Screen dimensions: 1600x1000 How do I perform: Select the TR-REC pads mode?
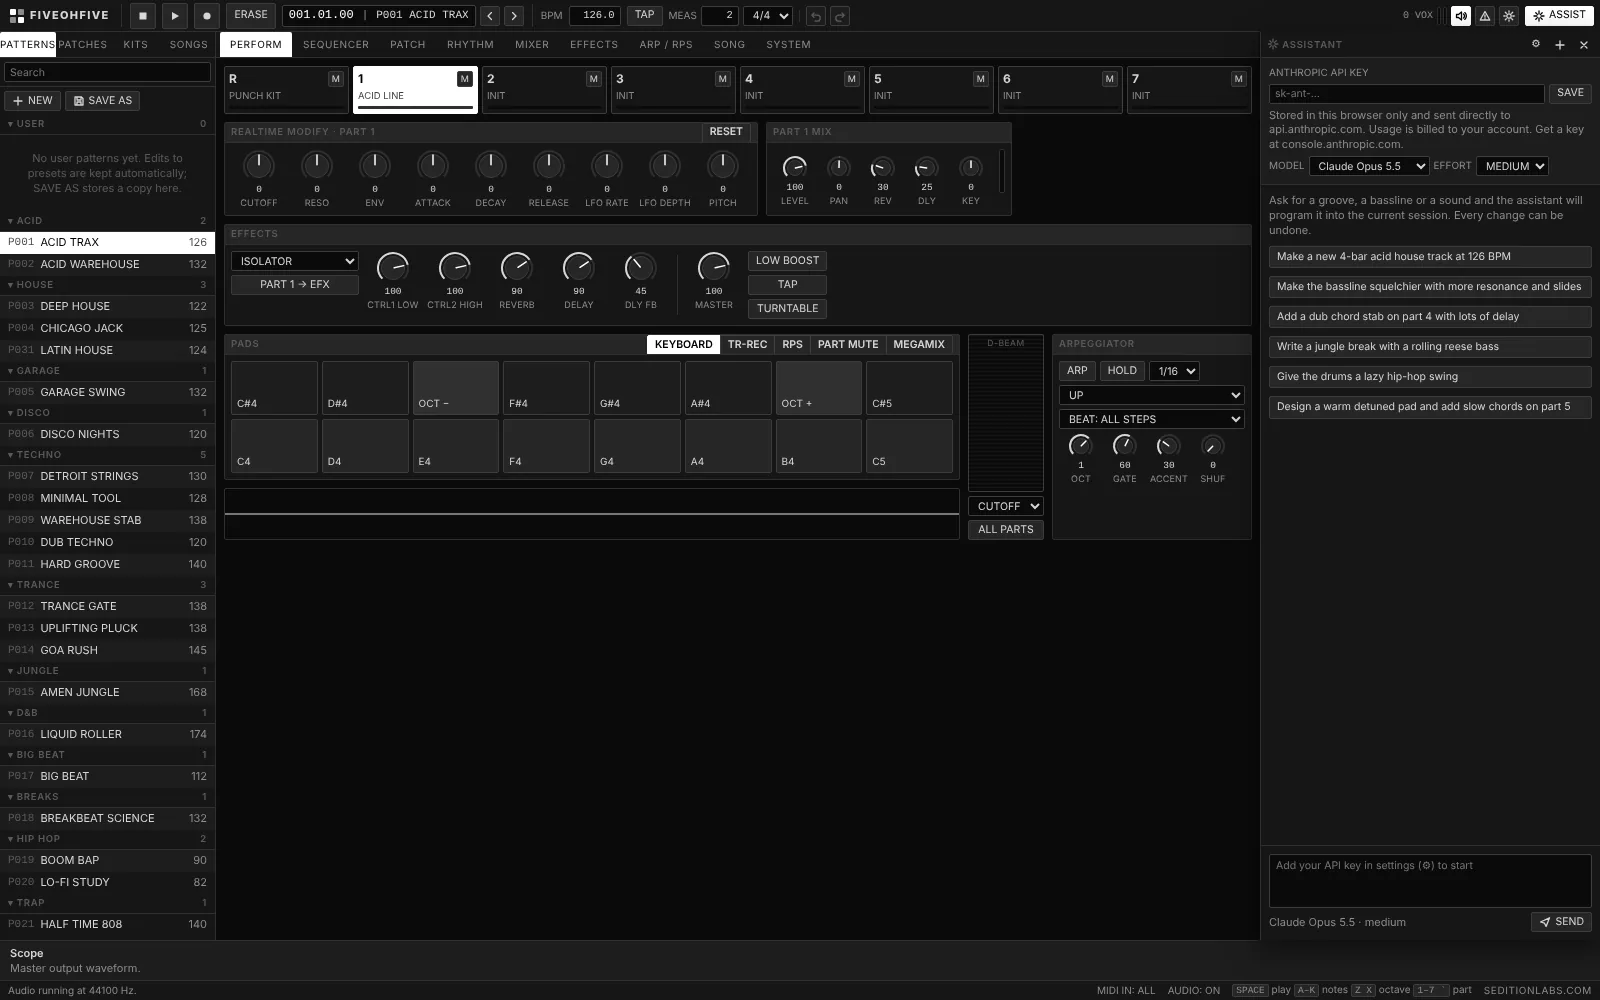click(x=747, y=344)
